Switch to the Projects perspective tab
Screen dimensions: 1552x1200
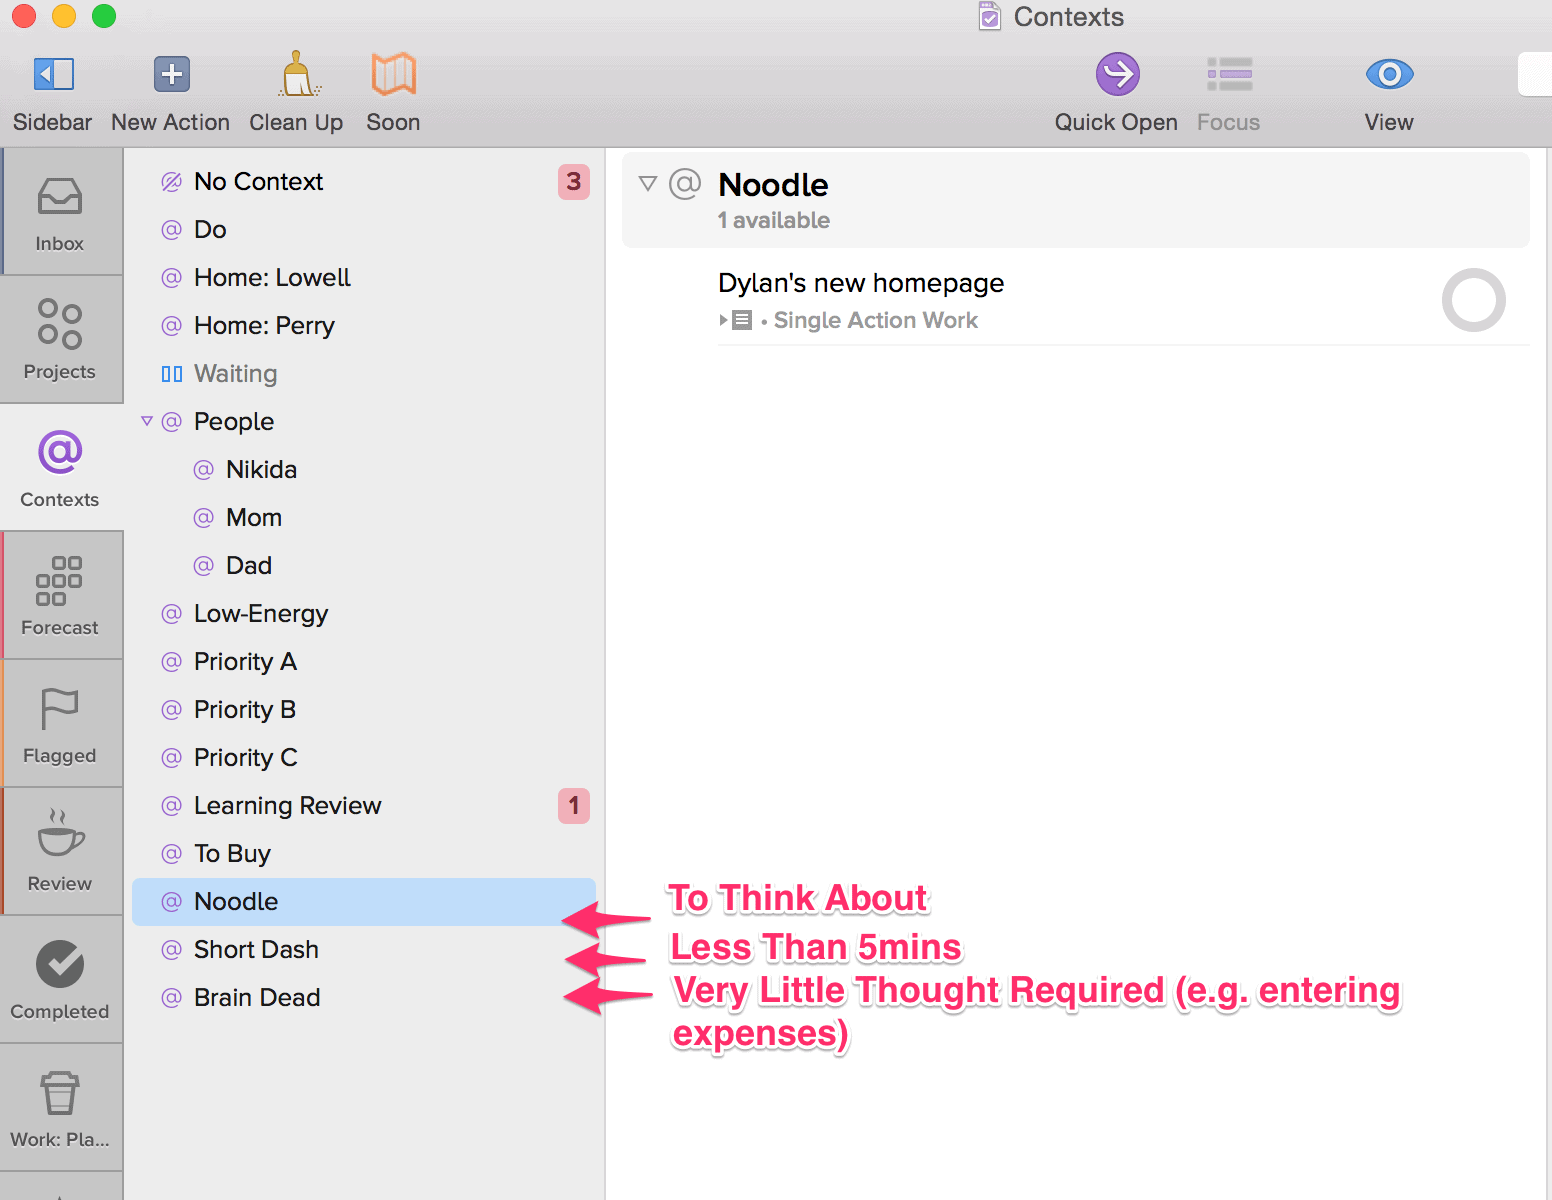(x=60, y=340)
